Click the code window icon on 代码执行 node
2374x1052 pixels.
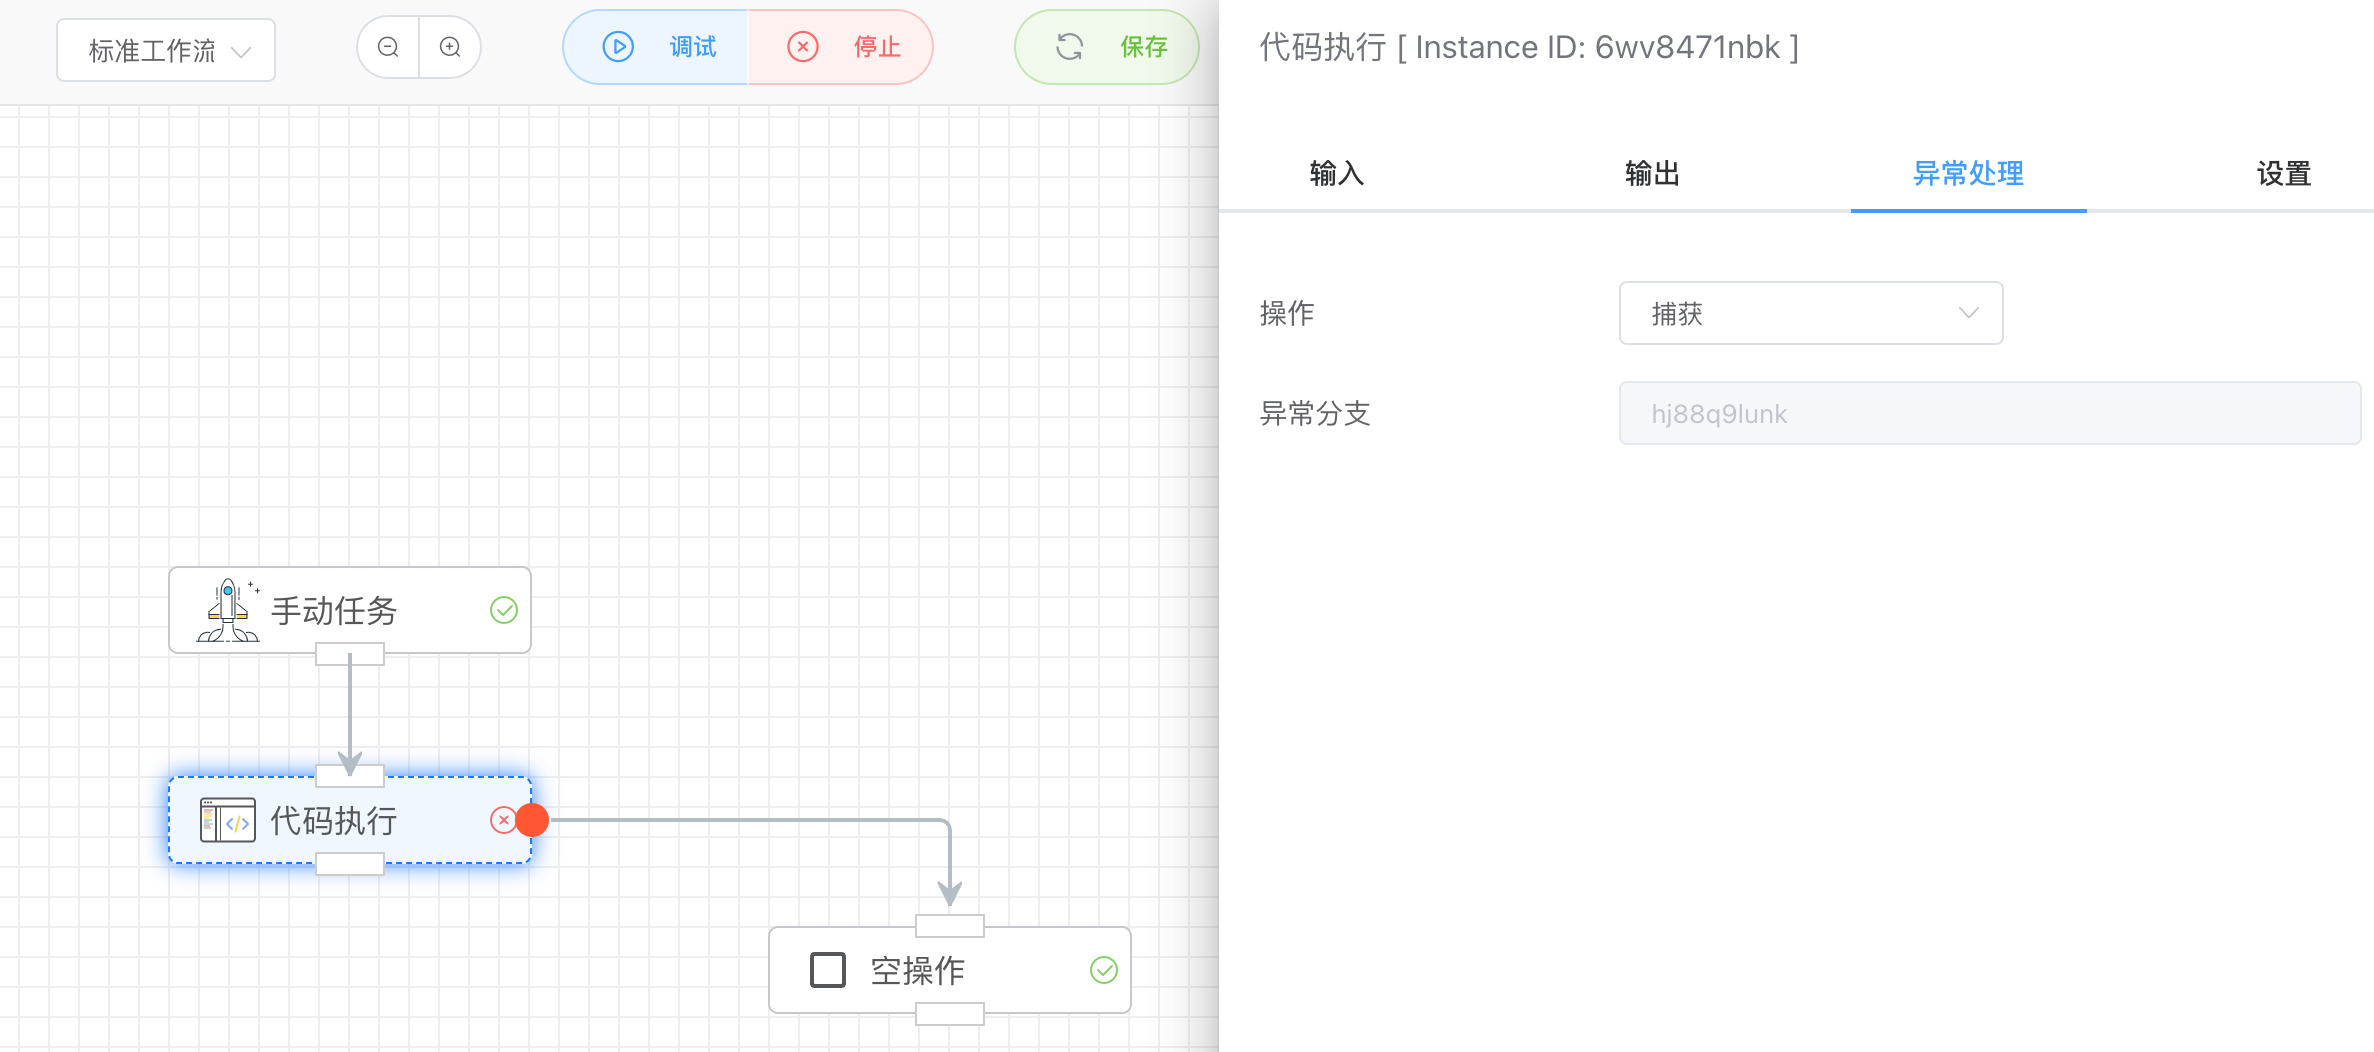[x=227, y=820]
